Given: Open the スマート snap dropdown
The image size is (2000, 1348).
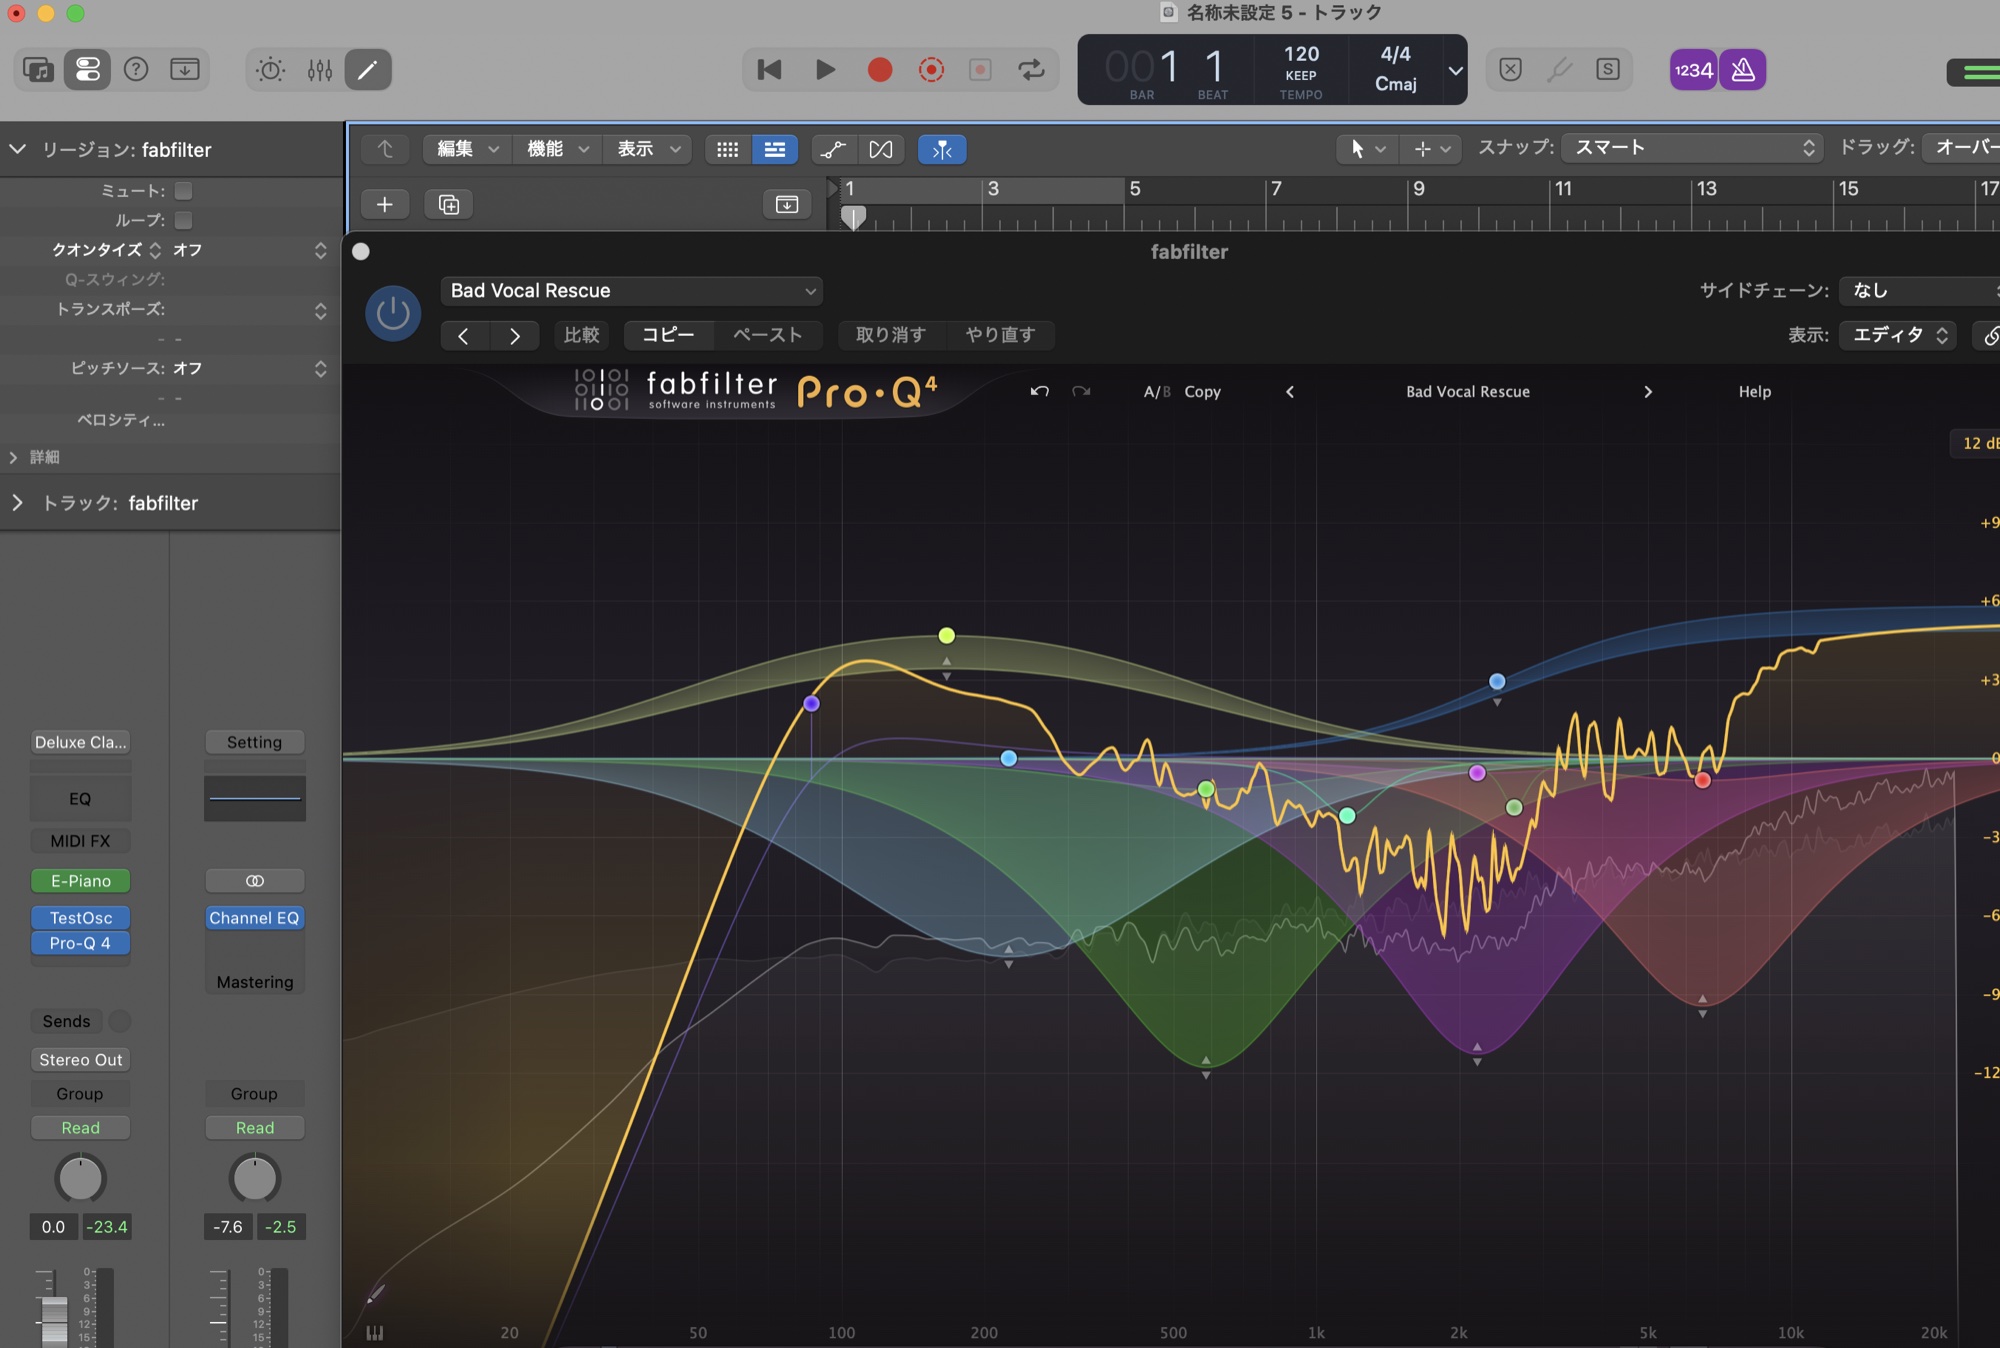Looking at the screenshot, I should click(1692, 148).
